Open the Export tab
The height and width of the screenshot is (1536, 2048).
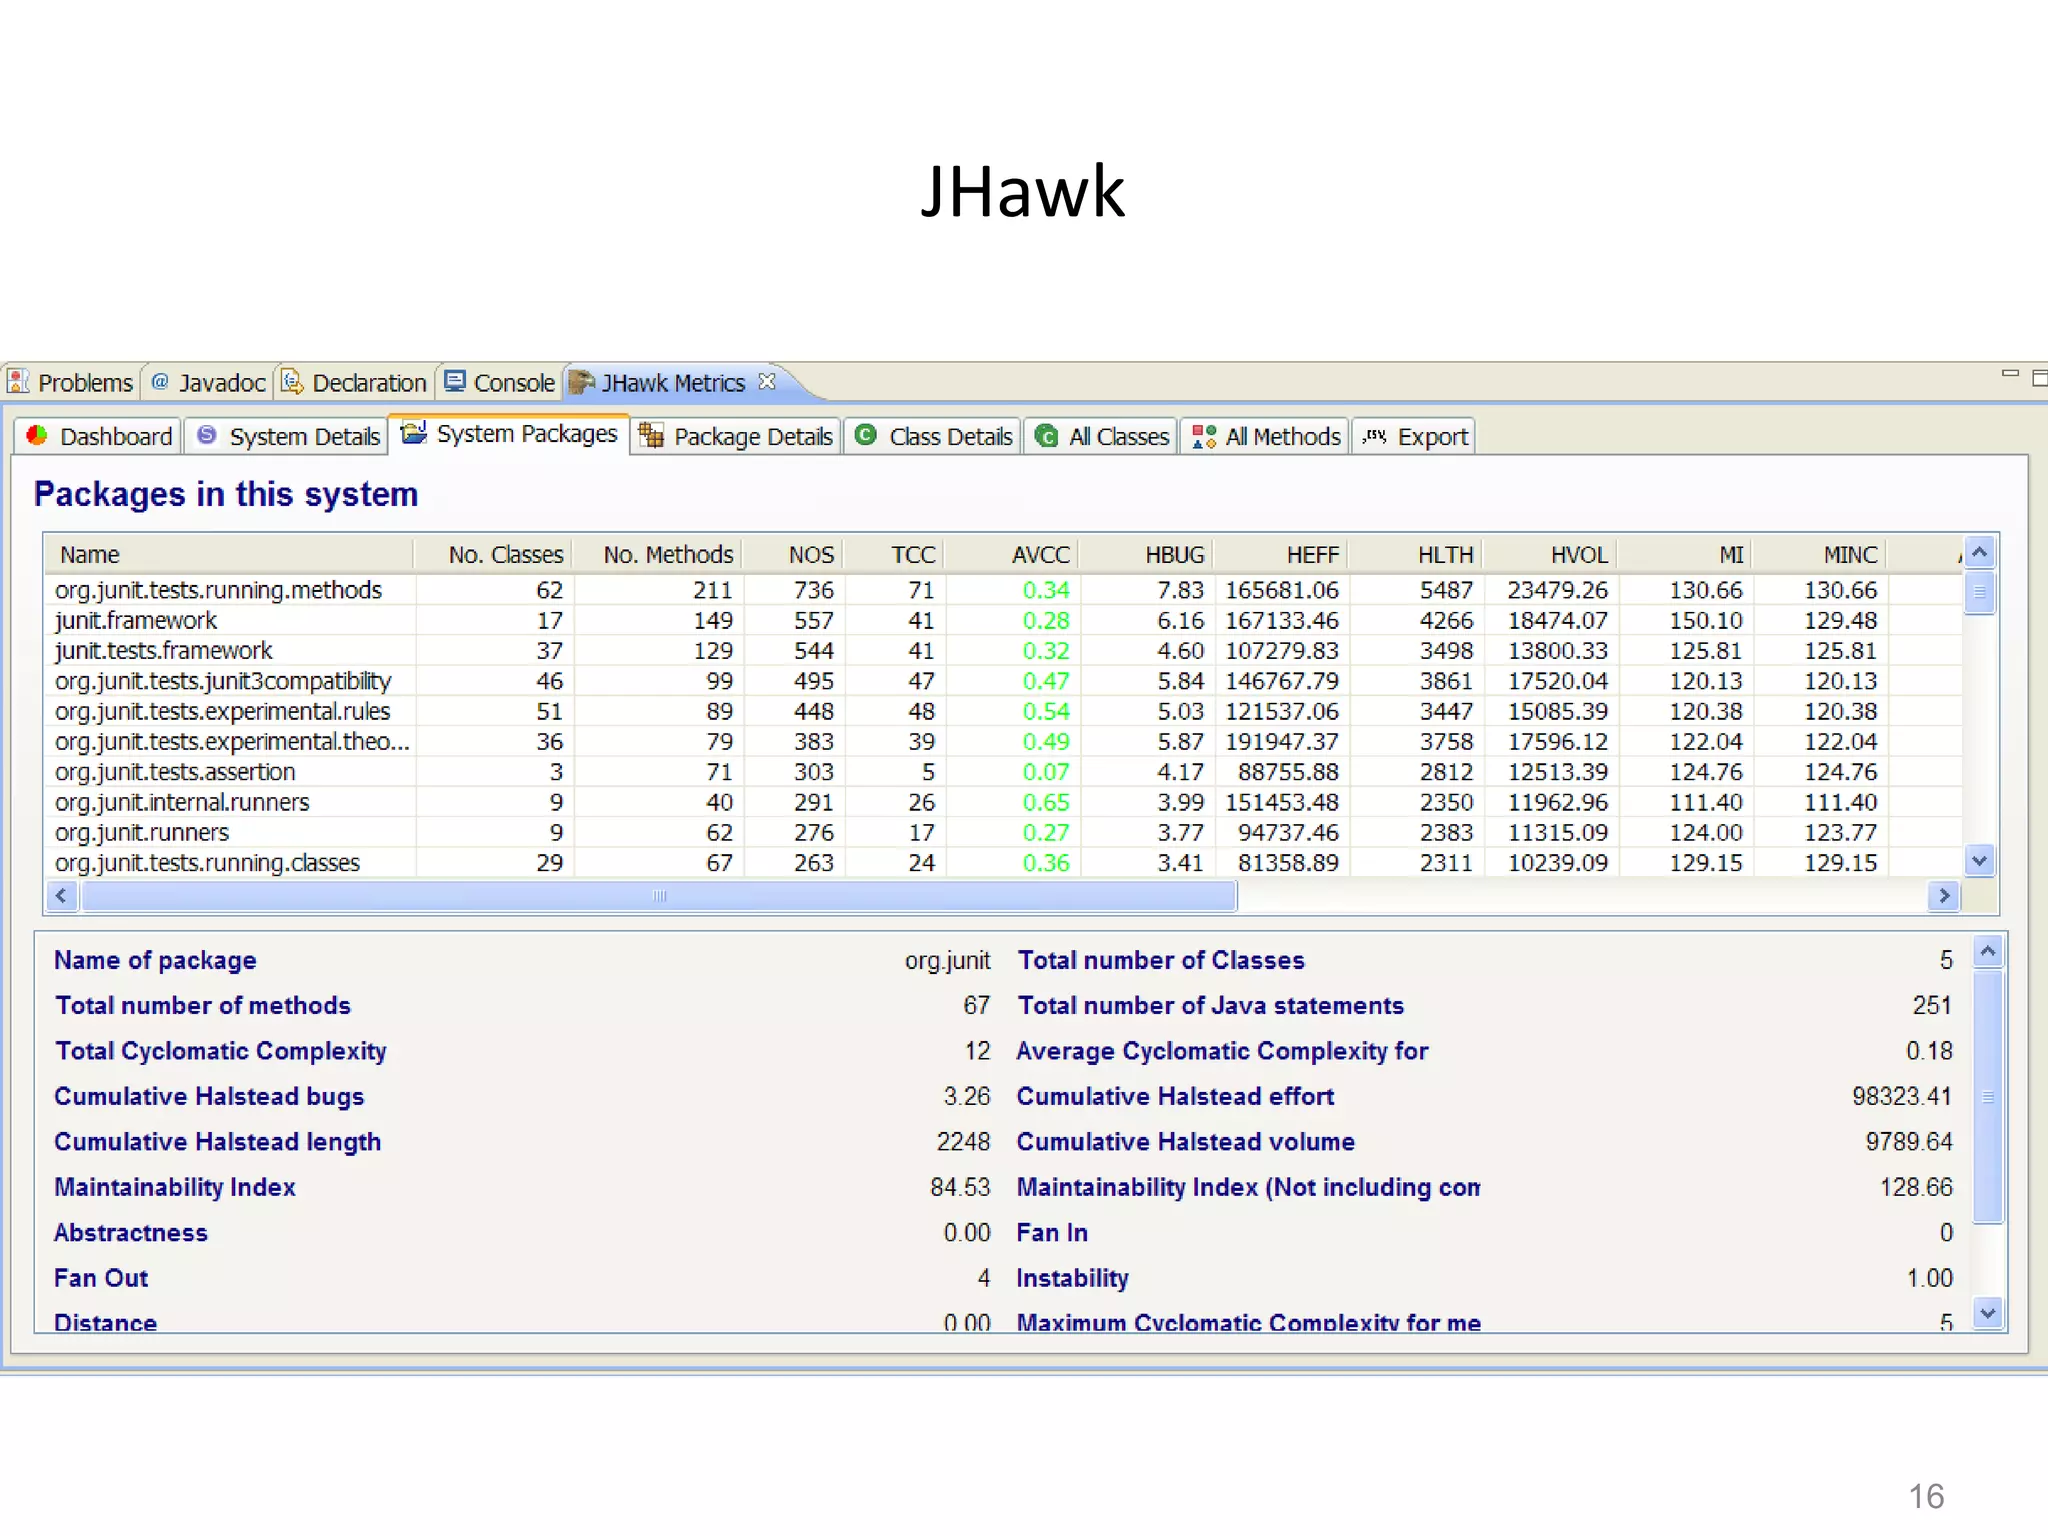pos(1415,436)
